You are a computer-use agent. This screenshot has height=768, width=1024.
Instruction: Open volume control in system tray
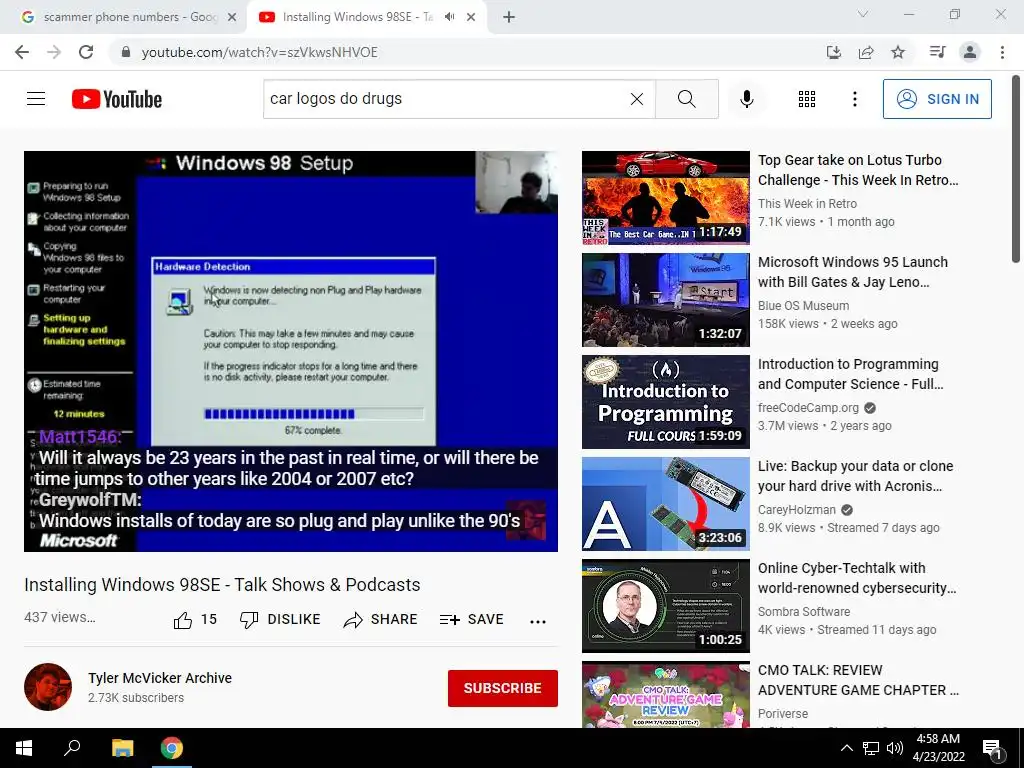pos(895,748)
